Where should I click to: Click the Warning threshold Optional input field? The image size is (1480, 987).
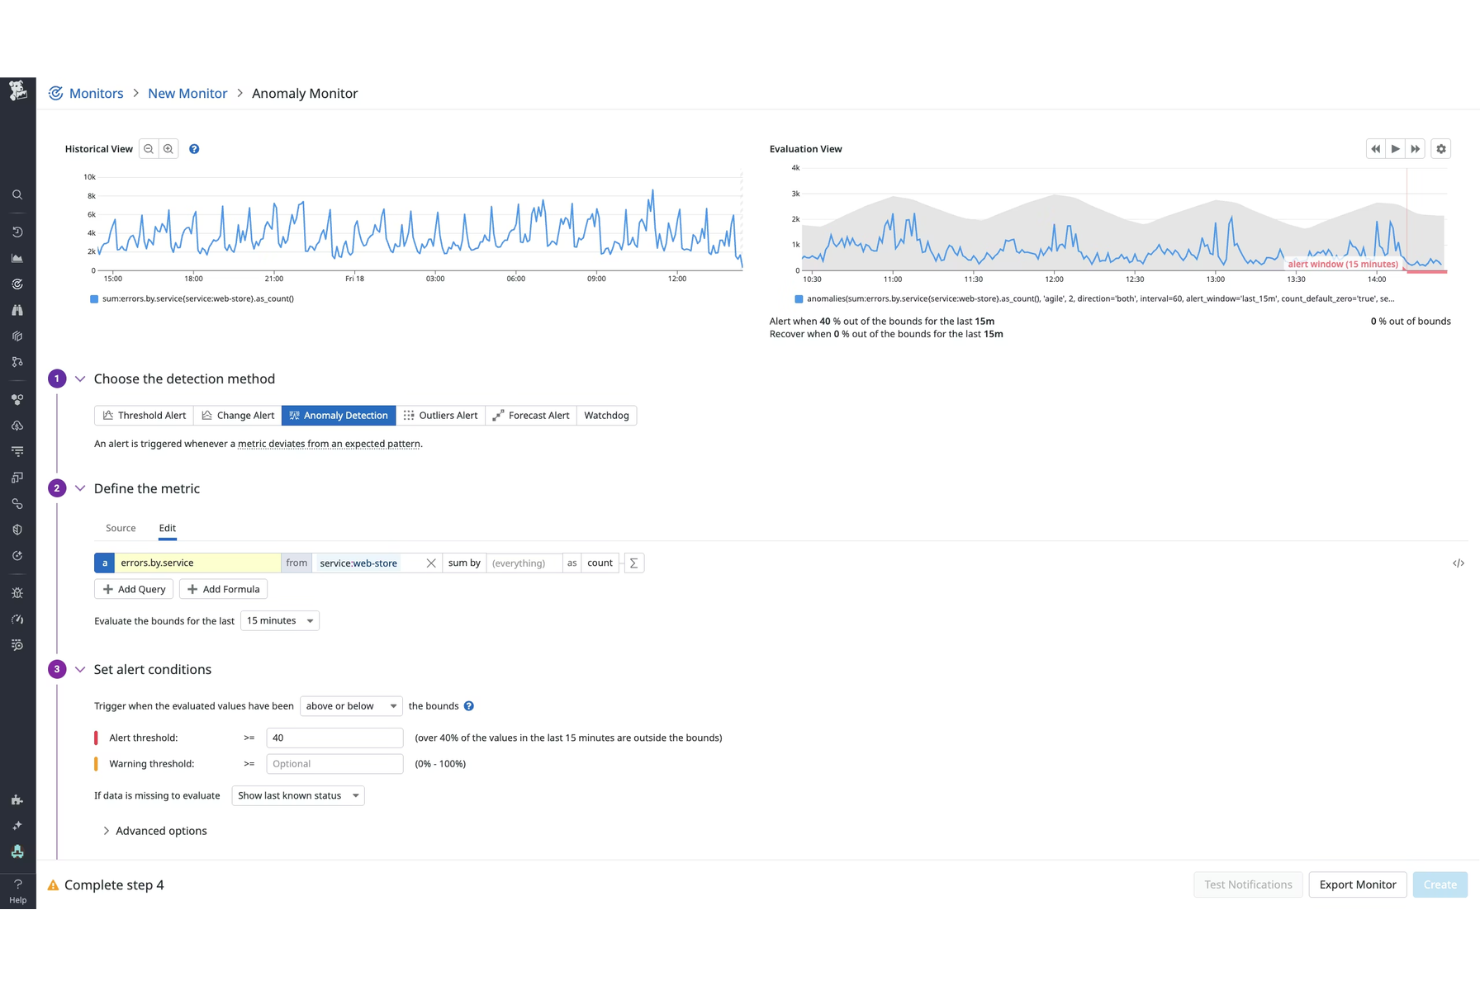334,763
